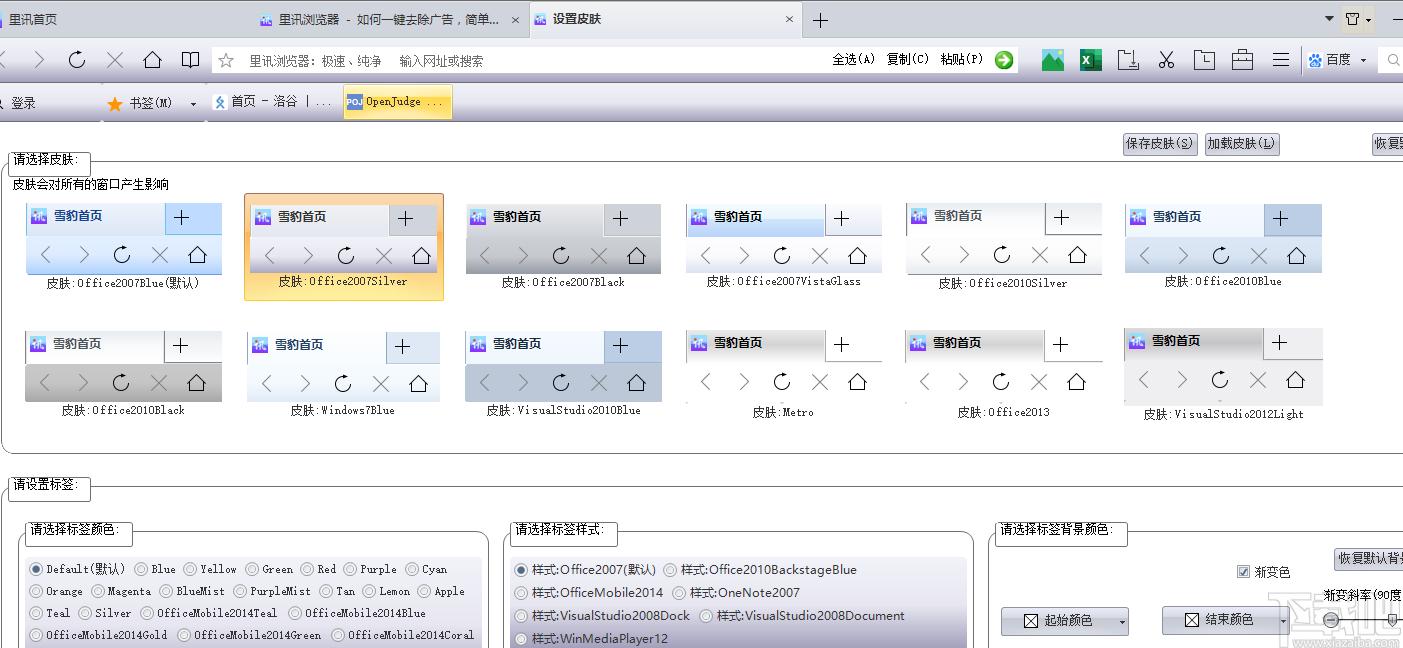The width and height of the screenshot is (1403, 648).
Task: Choose the Office2010Silver skin thumbnail
Action: pos(1003,247)
